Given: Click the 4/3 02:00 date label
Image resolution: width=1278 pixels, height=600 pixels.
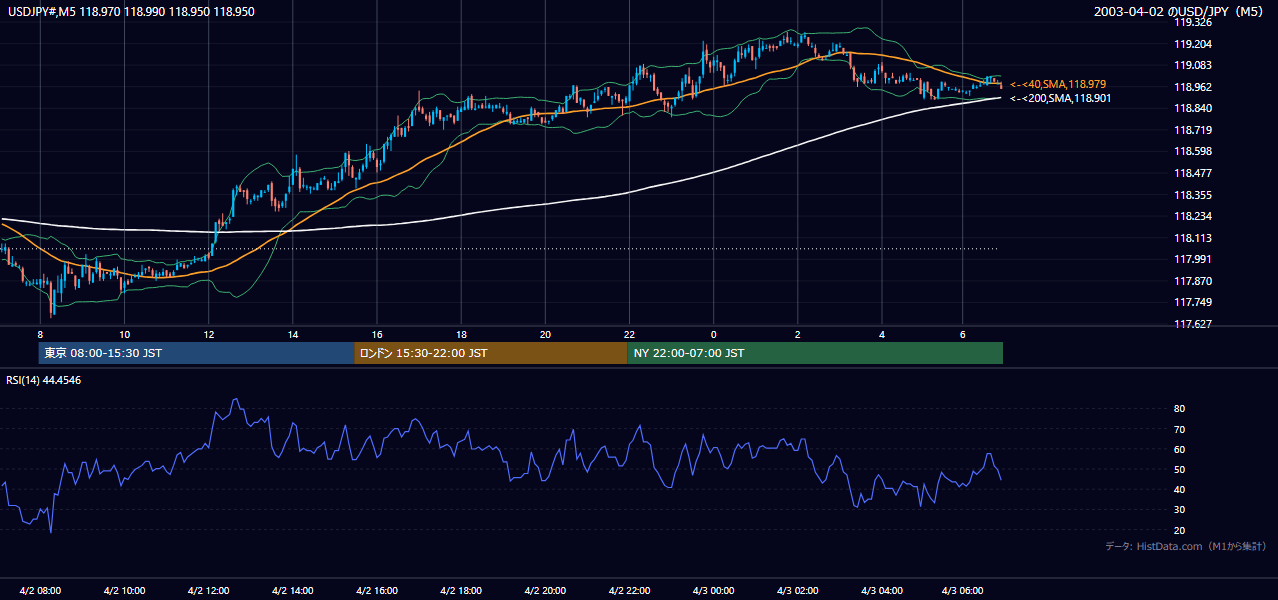Looking at the screenshot, I should [798, 590].
